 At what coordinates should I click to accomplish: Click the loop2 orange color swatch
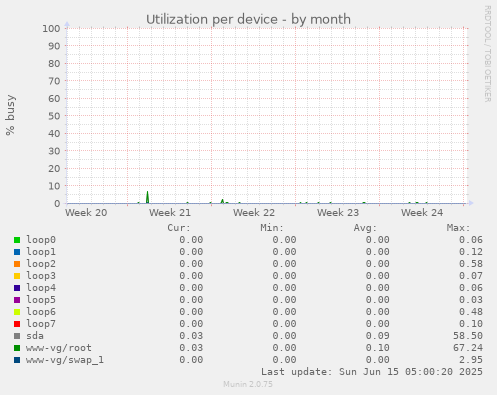17,264
